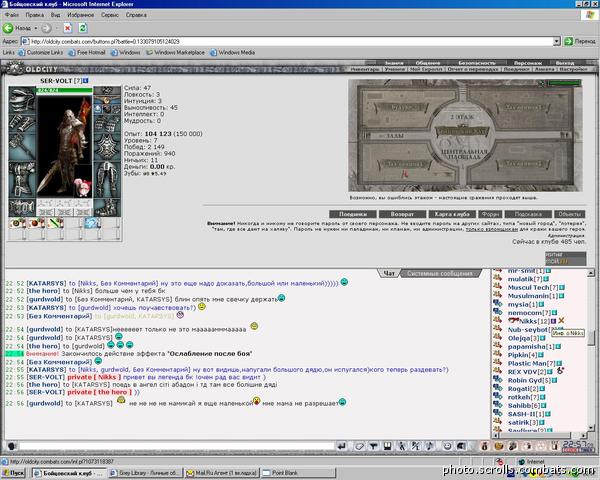
Task: Click the belt equipment slot
Action: (22, 208)
